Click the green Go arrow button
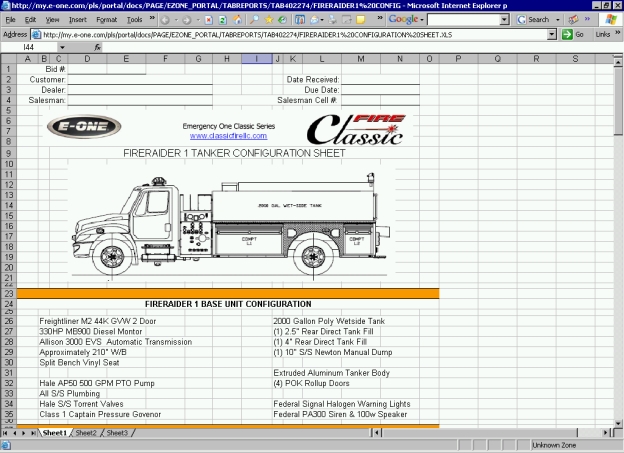 pos(567,35)
